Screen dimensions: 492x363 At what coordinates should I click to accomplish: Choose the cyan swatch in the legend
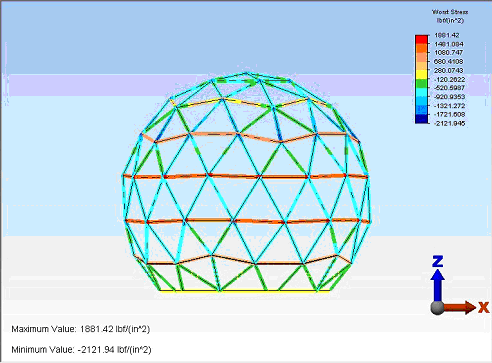421,92
